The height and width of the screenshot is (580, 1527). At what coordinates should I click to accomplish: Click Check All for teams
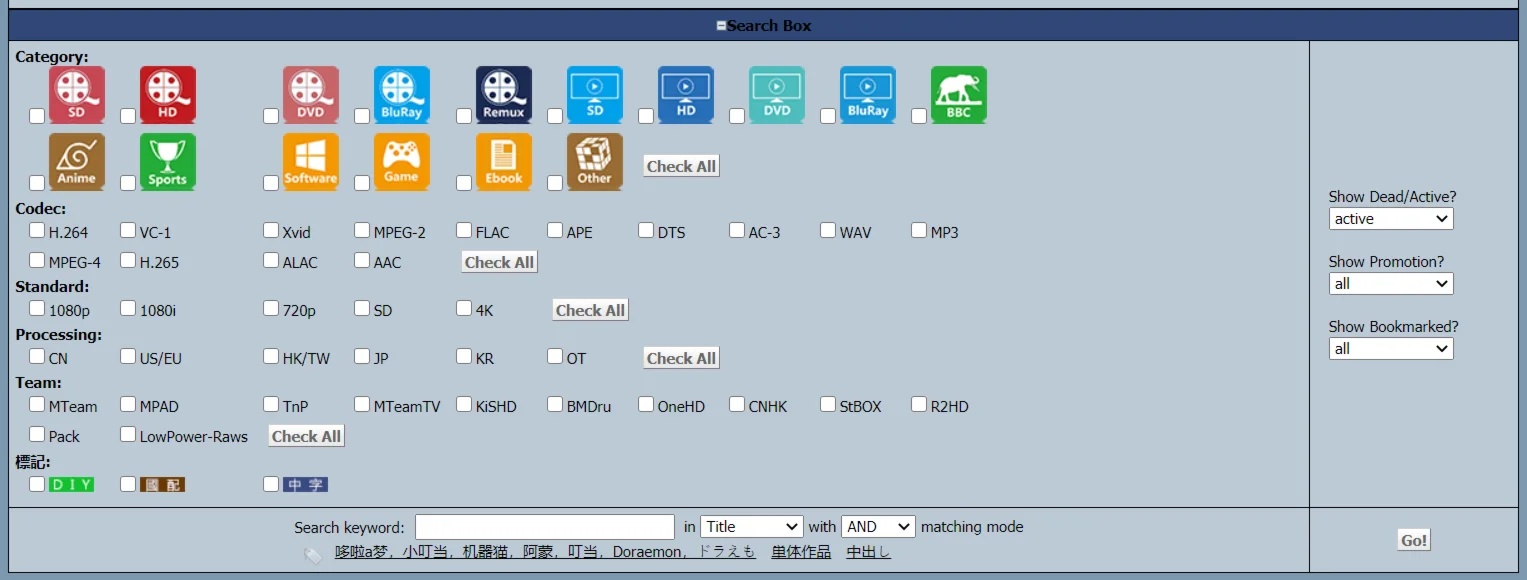pyautogui.click(x=307, y=437)
